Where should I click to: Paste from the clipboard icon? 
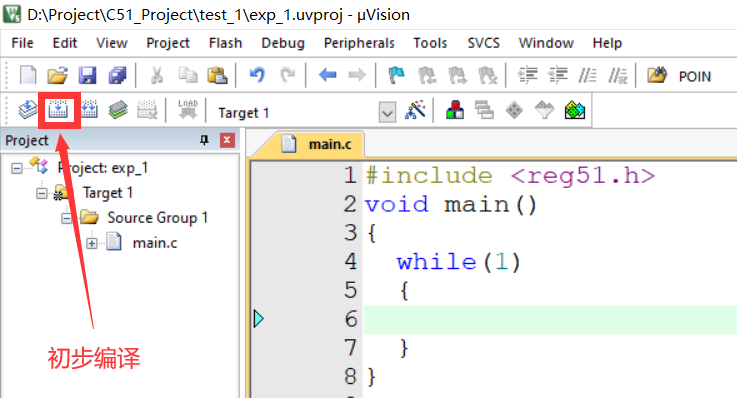[217, 75]
